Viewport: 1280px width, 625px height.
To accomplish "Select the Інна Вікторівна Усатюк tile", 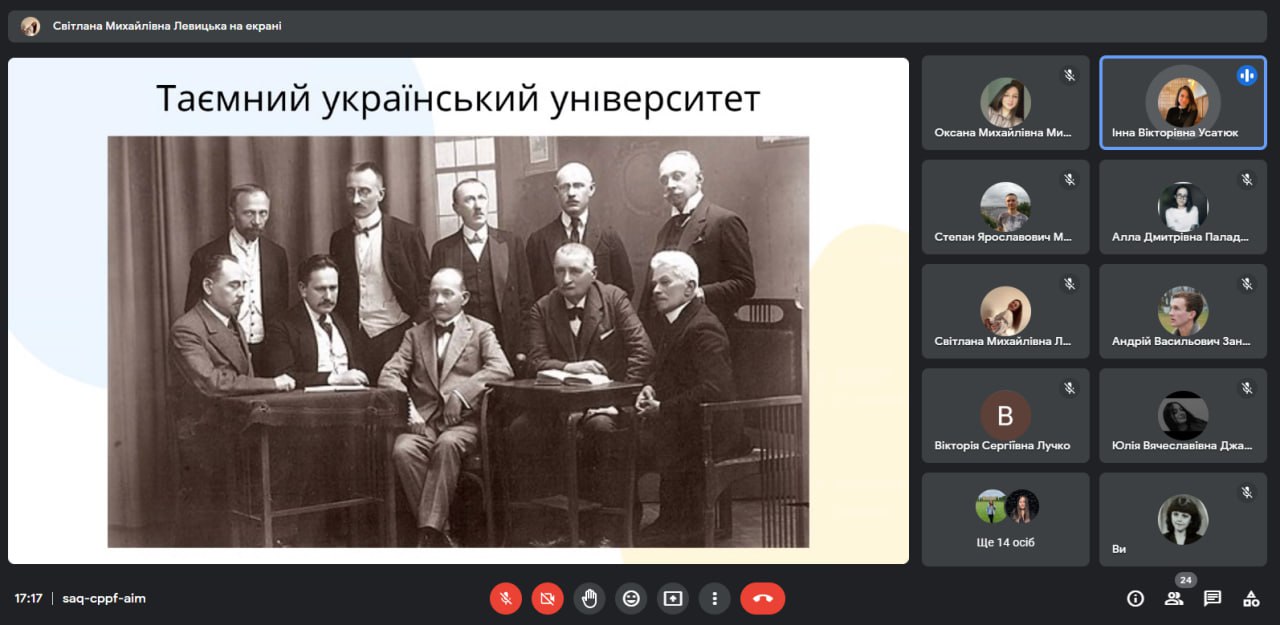I will tap(1183, 103).
